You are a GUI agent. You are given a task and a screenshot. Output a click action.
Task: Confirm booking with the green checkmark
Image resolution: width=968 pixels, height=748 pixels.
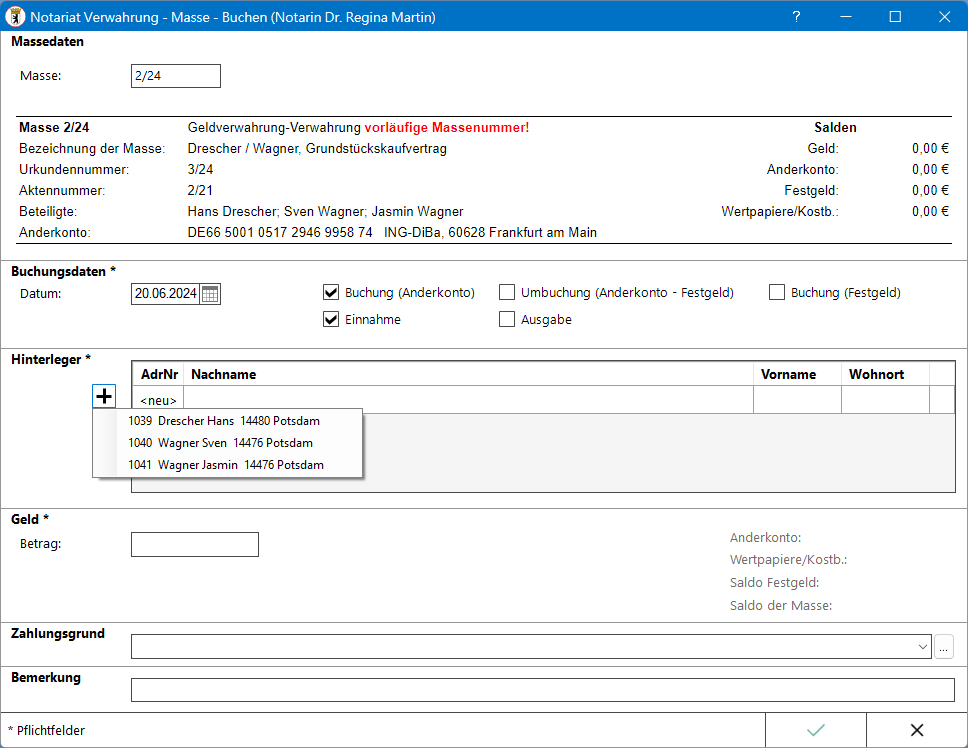pyautogui.click(x=816, y=730)
